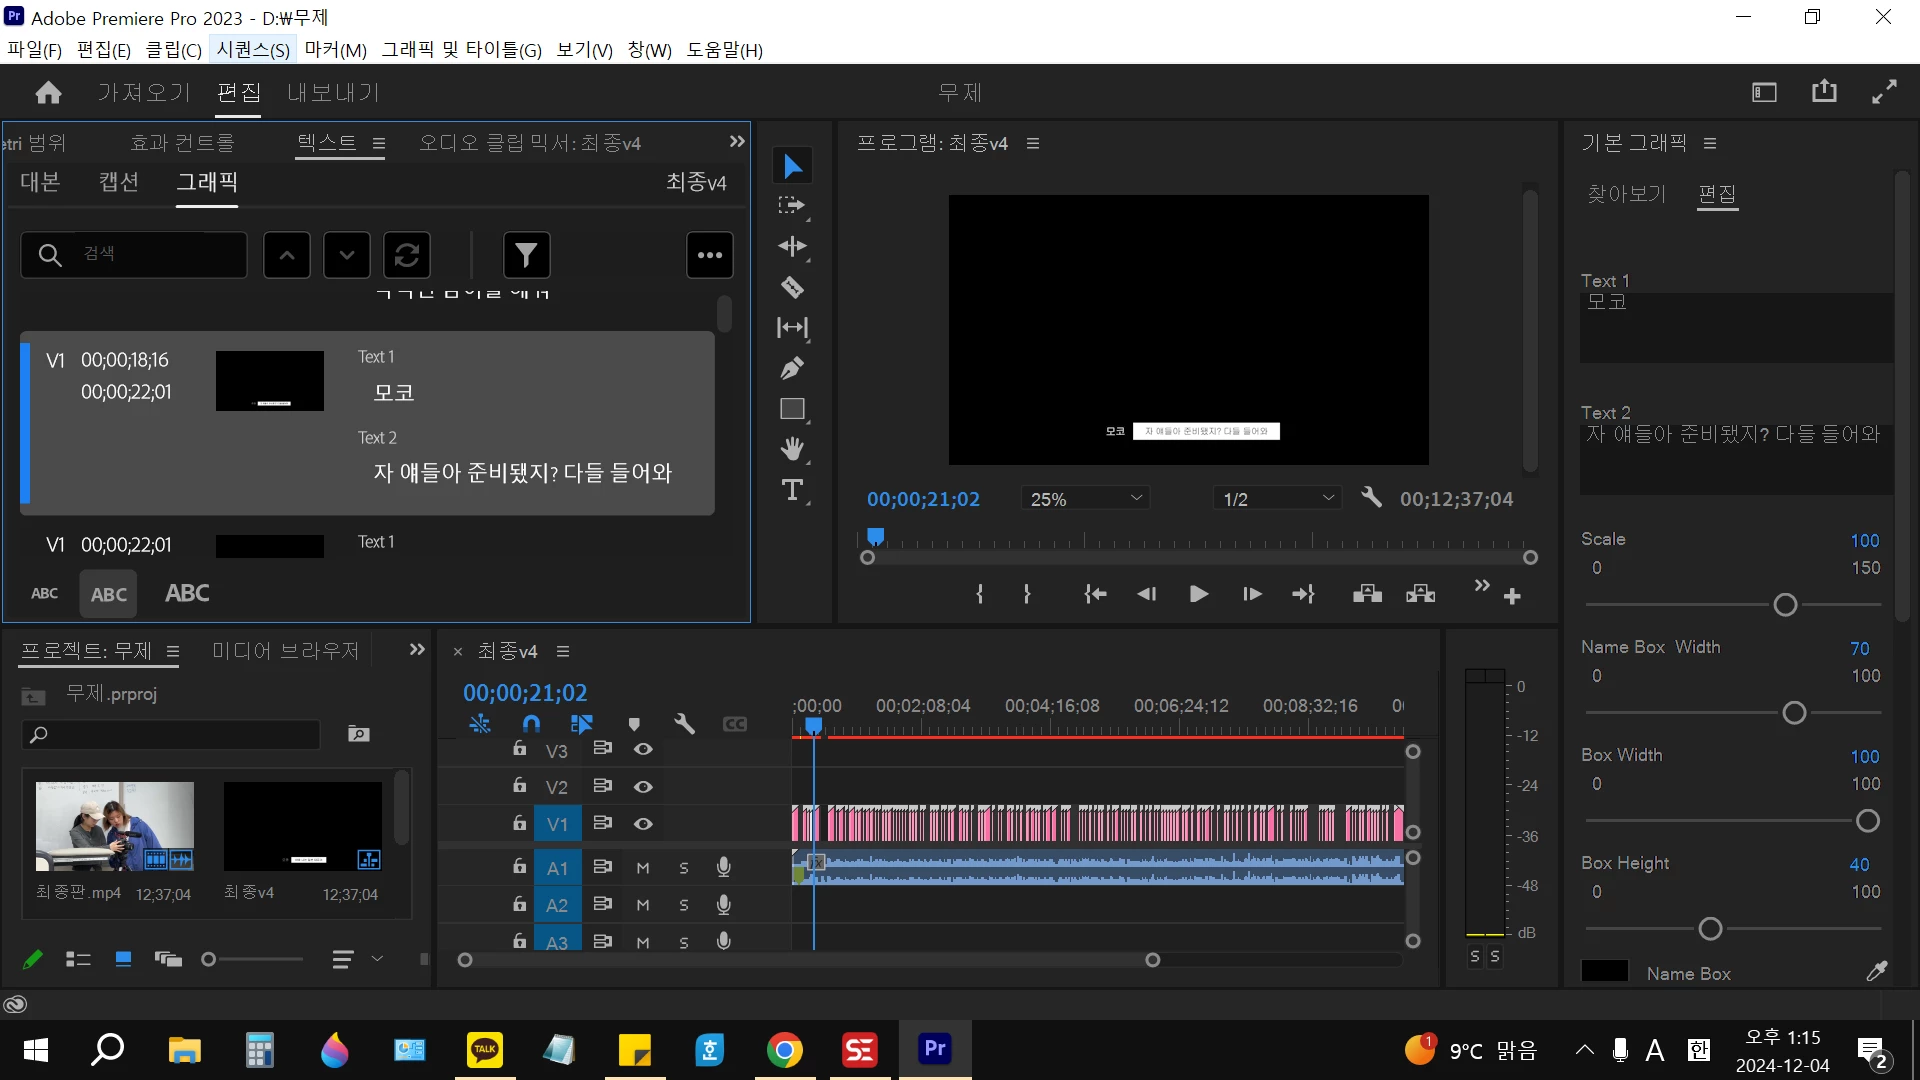This screenshot has height=1080, width=1920.
Task: Open playback resolution 1/2 dropdown
Action: tap(1278, 499)
